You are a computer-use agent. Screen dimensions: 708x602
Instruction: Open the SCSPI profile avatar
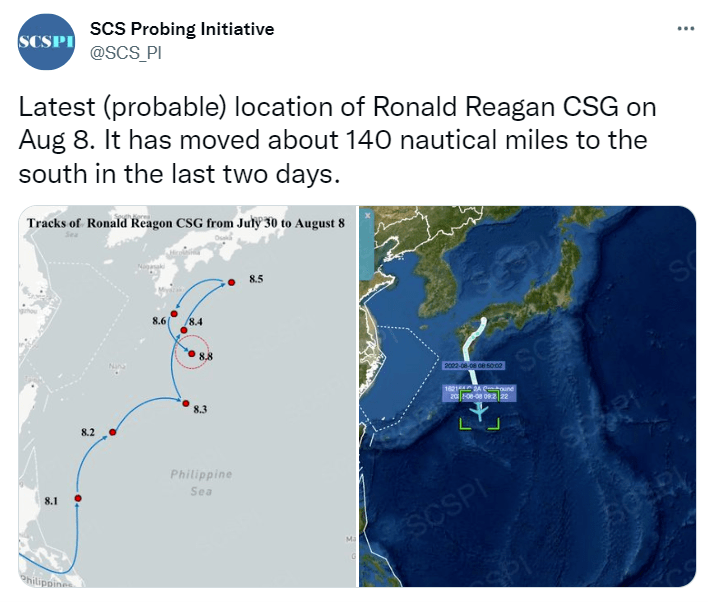[46, 42]
